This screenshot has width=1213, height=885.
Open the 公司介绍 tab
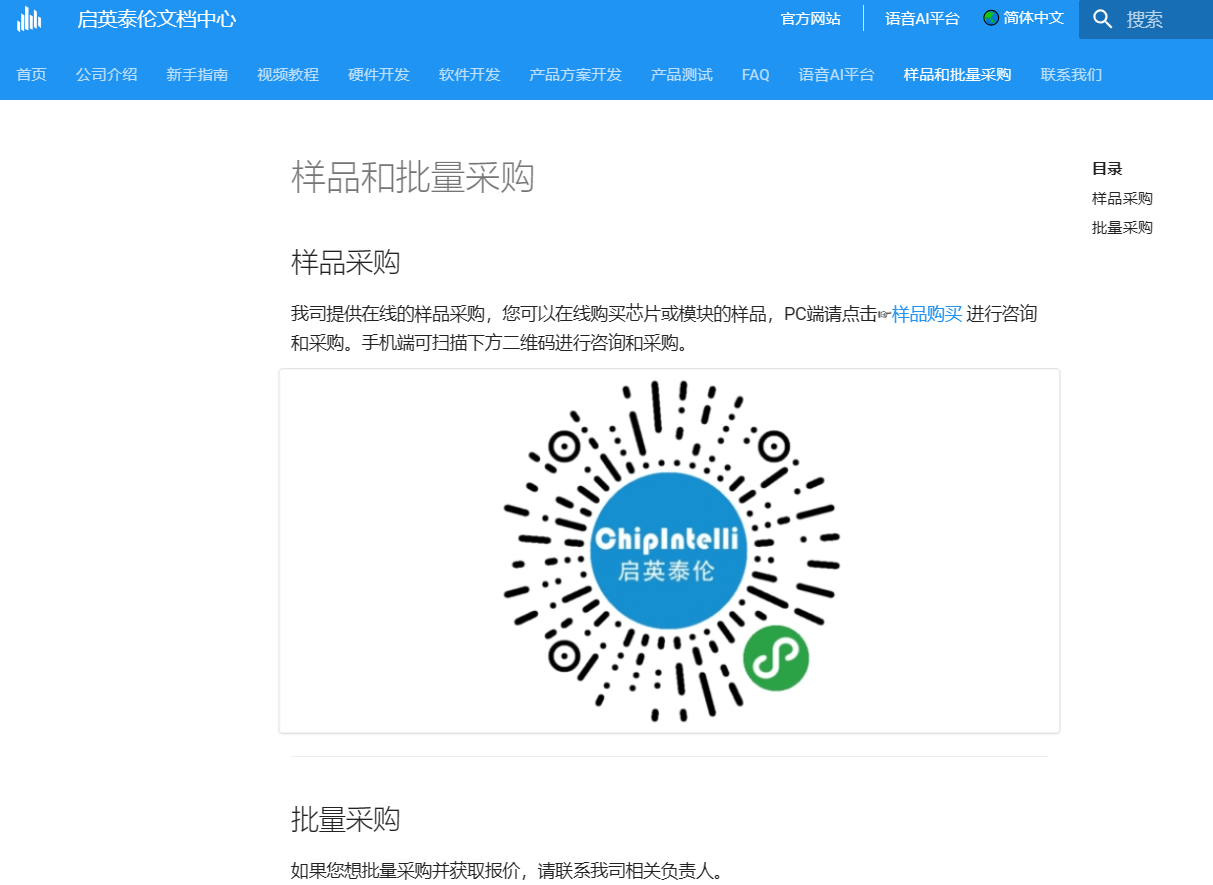(106, 75)
